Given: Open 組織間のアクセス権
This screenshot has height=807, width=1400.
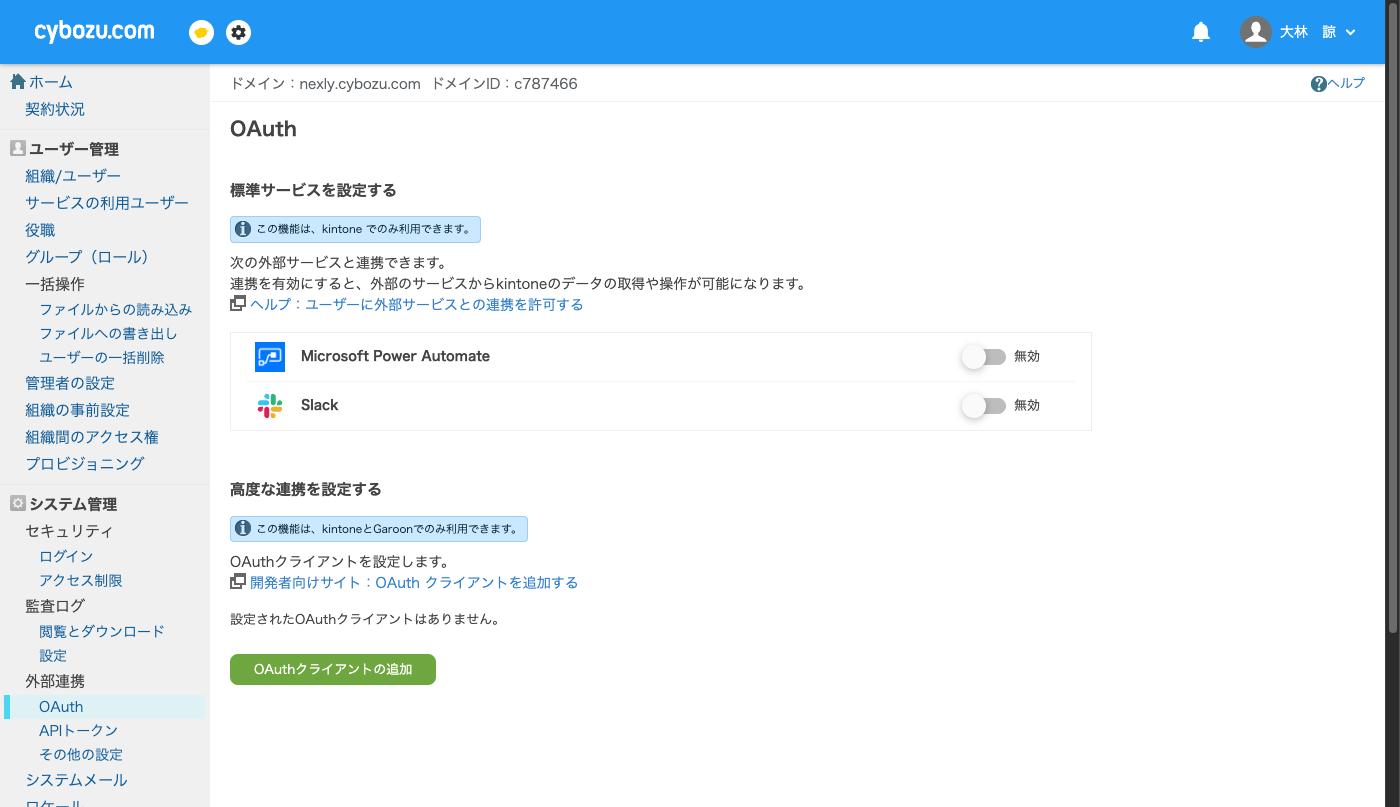Looking at the screenshot, I should pyautogui.click(x=92, y=437).
